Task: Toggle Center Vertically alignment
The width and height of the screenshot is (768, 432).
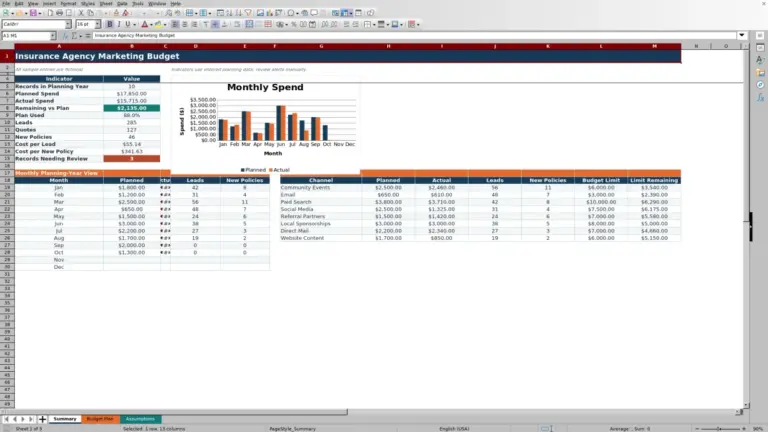Action: 215,24
